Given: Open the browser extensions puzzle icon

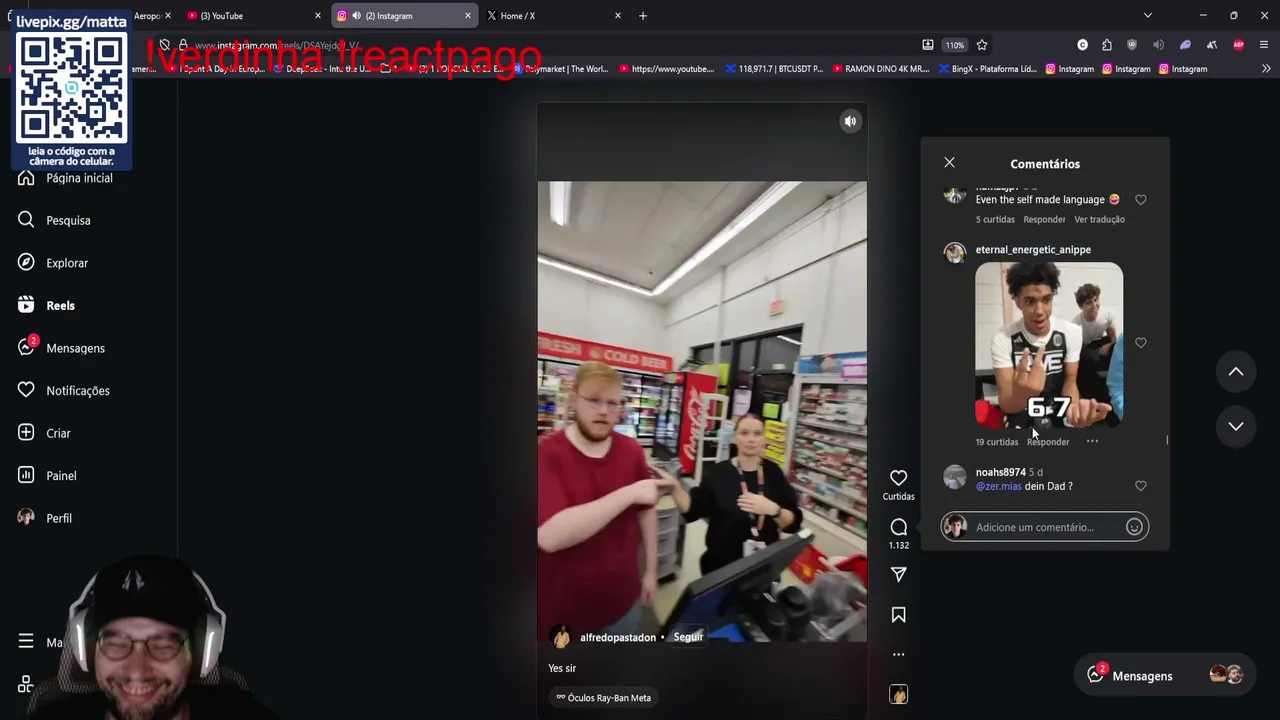Looking at the screenshot, I should 1107,45.
